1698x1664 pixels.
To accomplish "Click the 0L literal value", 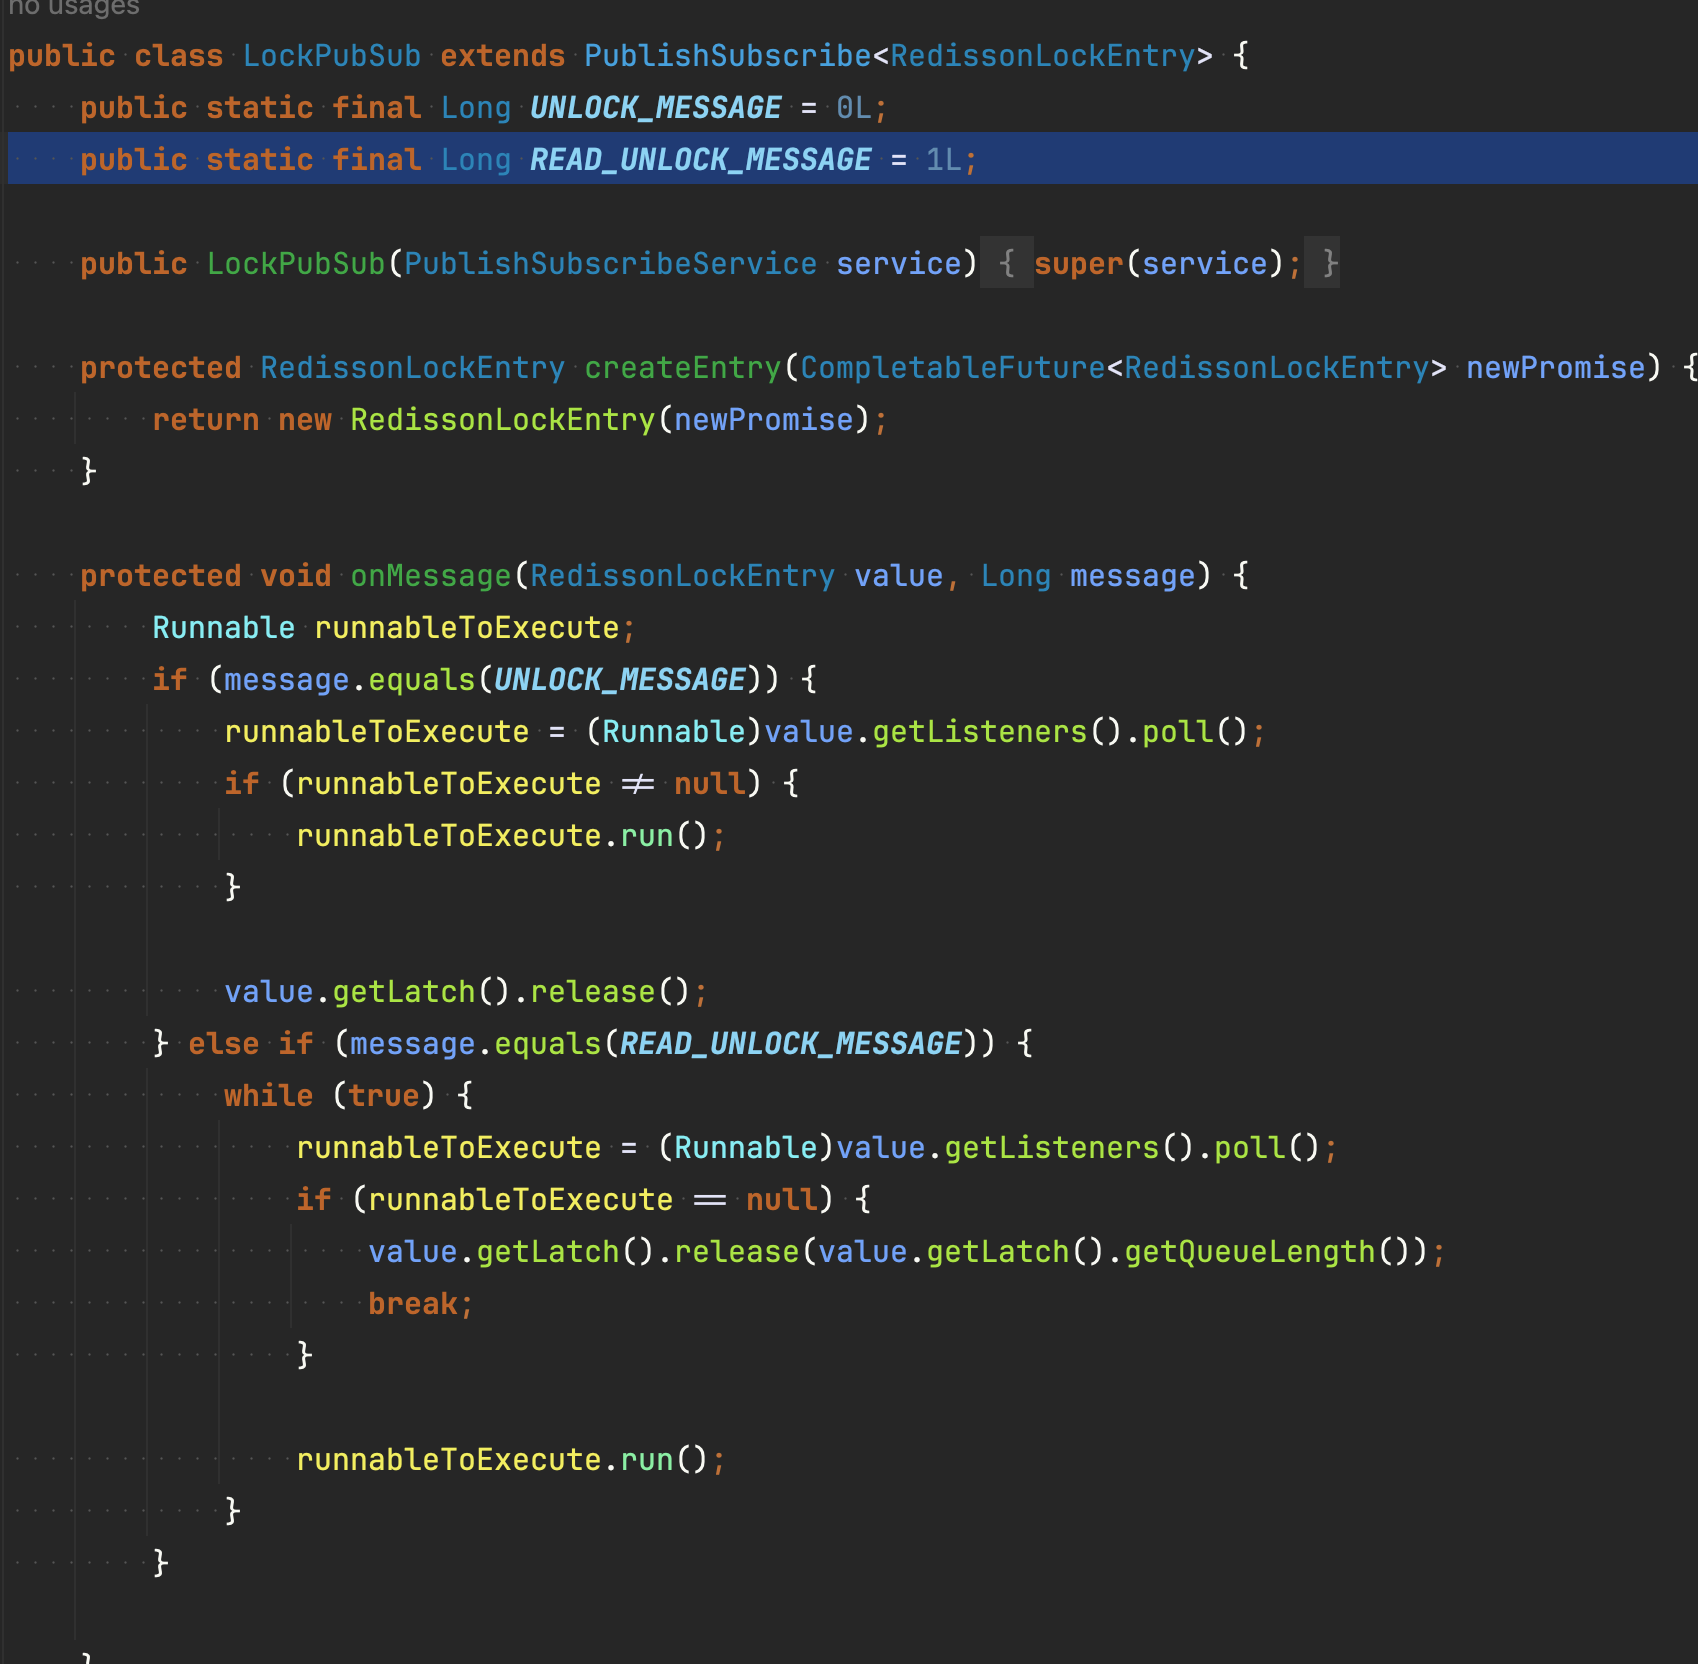I will tap(854, 108).
